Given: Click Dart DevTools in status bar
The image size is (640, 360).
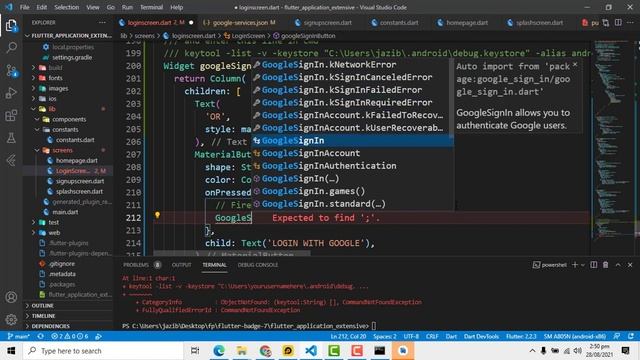Looking at the screenshot, I should (x=481, y=336).
